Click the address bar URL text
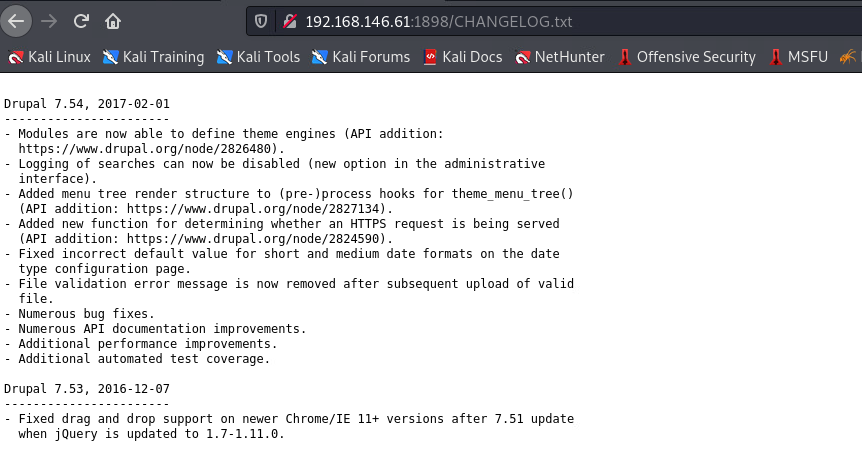This screenshot has width=862, height=453. point(439,21)
